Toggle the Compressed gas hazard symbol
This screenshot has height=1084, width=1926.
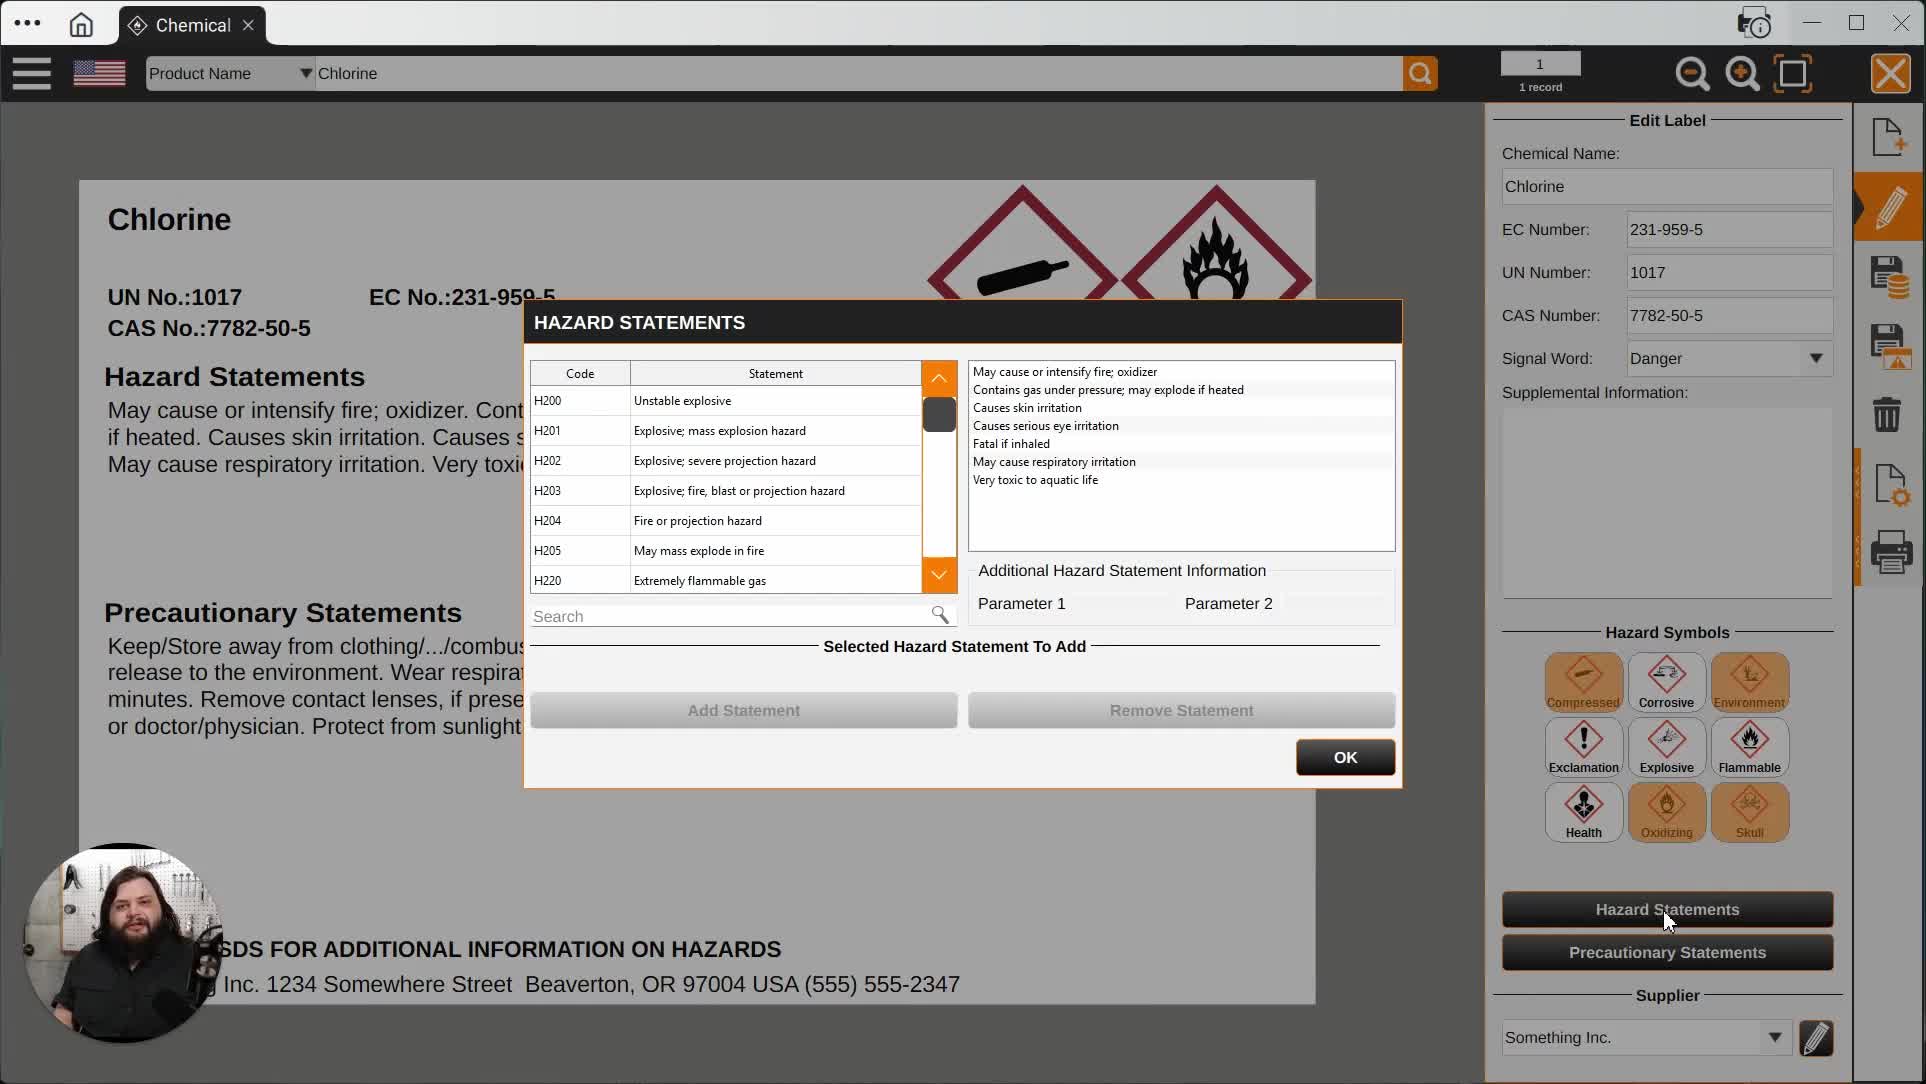pyautogui.click(x=1583, y=682)
